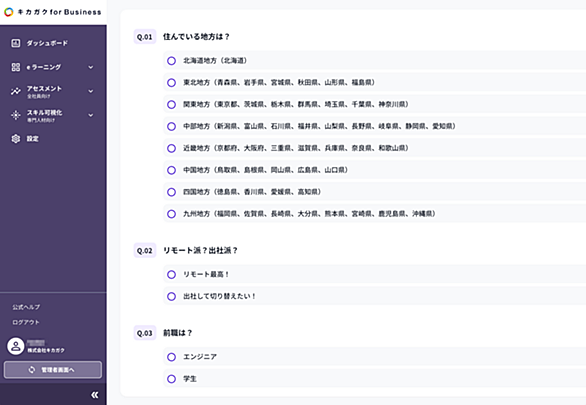586x405 pixels.
Task: Collapse sidebar with double-chevron icon
Action: click(95, 395)
